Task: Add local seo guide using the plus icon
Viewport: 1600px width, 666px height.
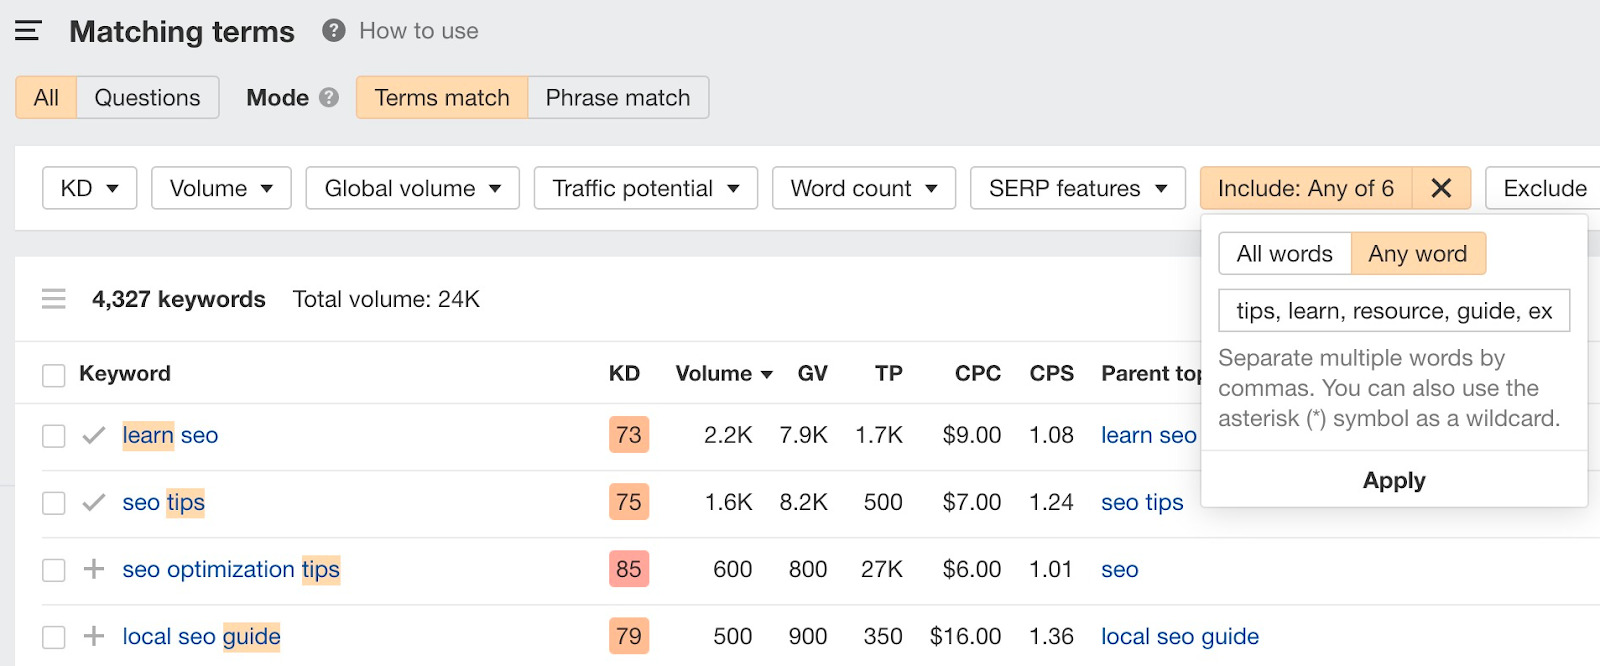Action: point(94,636)
